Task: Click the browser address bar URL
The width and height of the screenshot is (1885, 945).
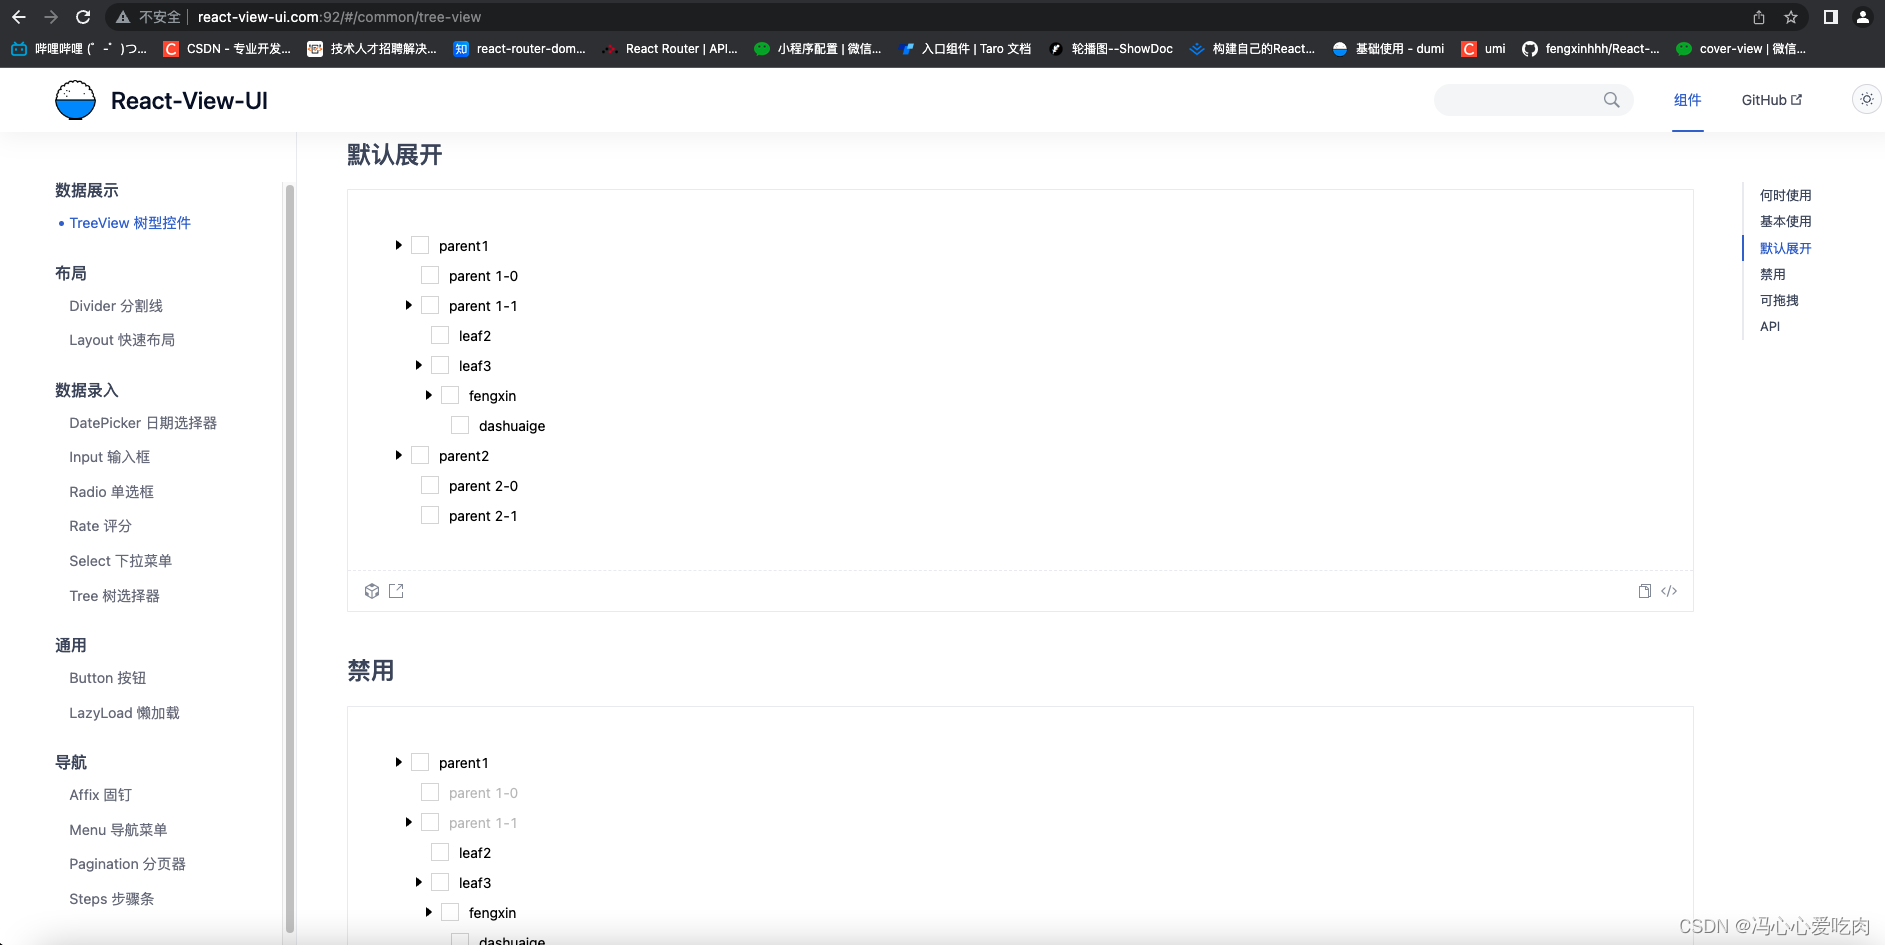Action: (339, 17)
